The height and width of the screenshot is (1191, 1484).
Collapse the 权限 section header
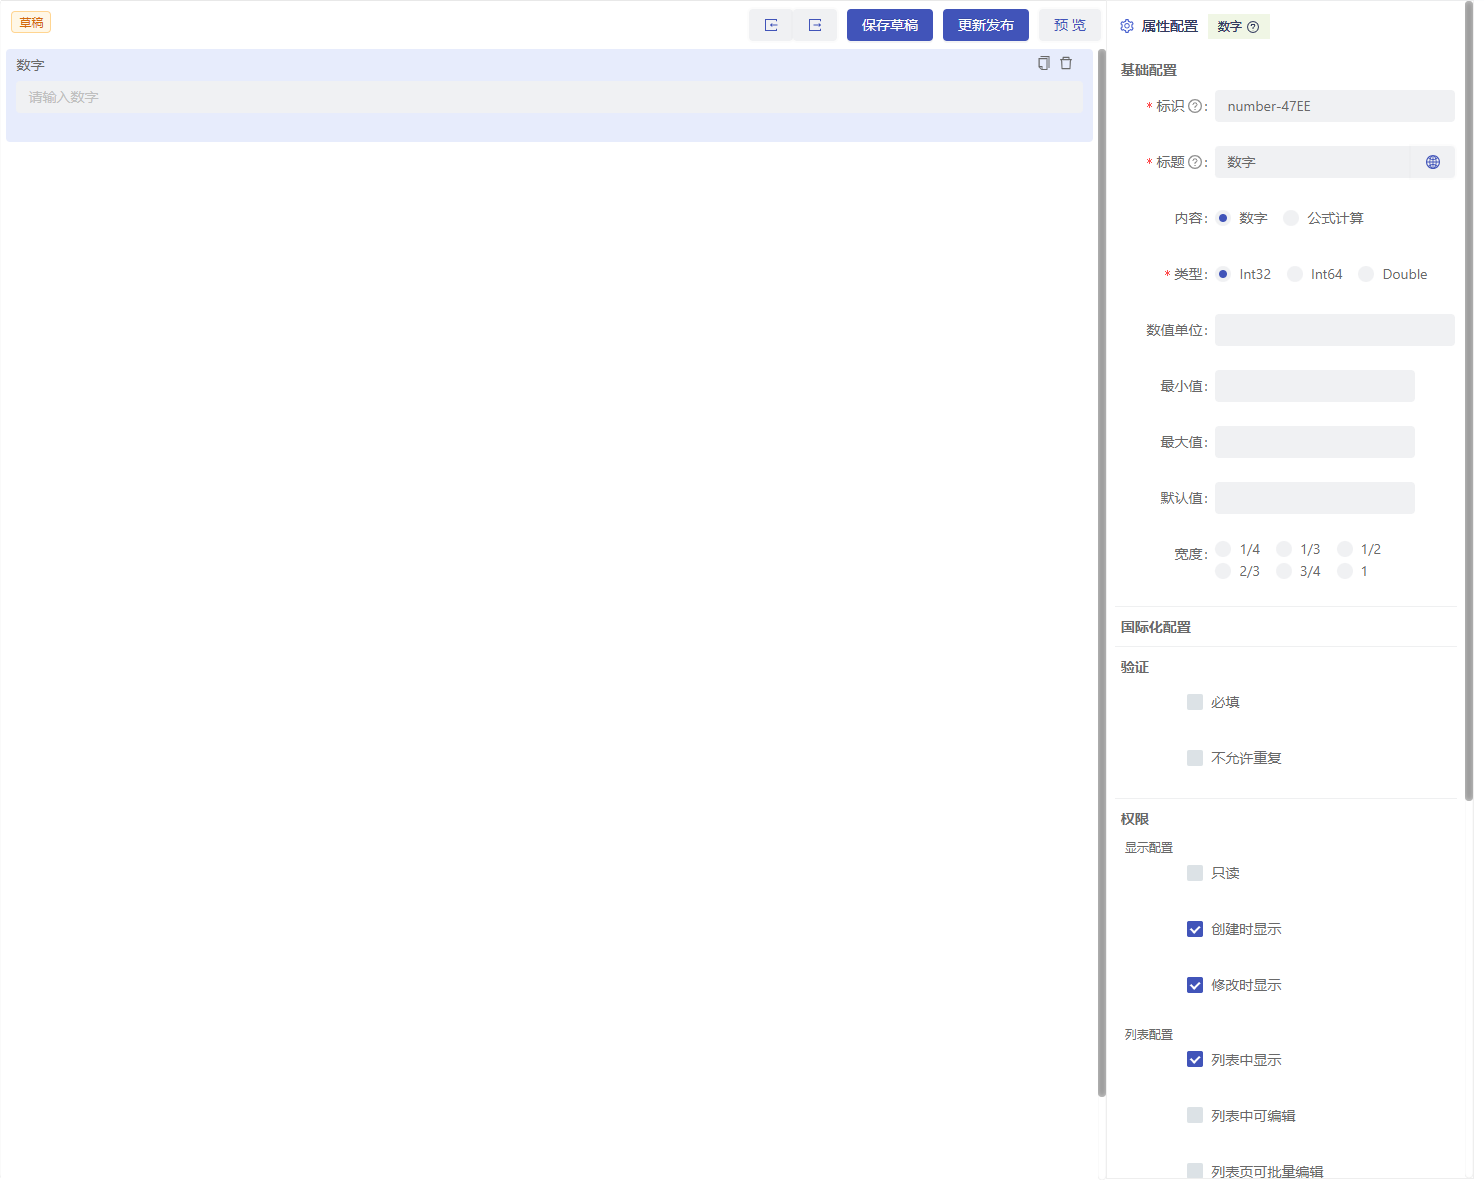point(1135,819)
